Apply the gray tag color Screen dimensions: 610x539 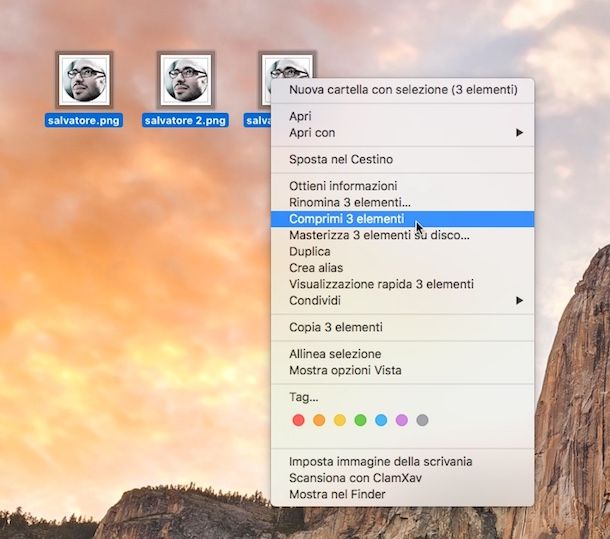pyautogui.click(x=422, y=420)
